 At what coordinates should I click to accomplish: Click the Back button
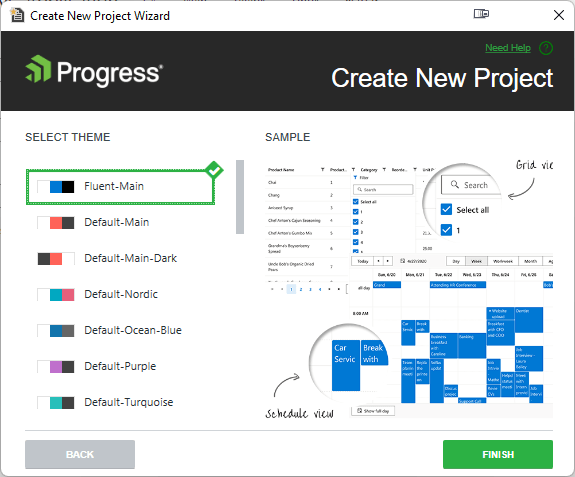point(80,454)
